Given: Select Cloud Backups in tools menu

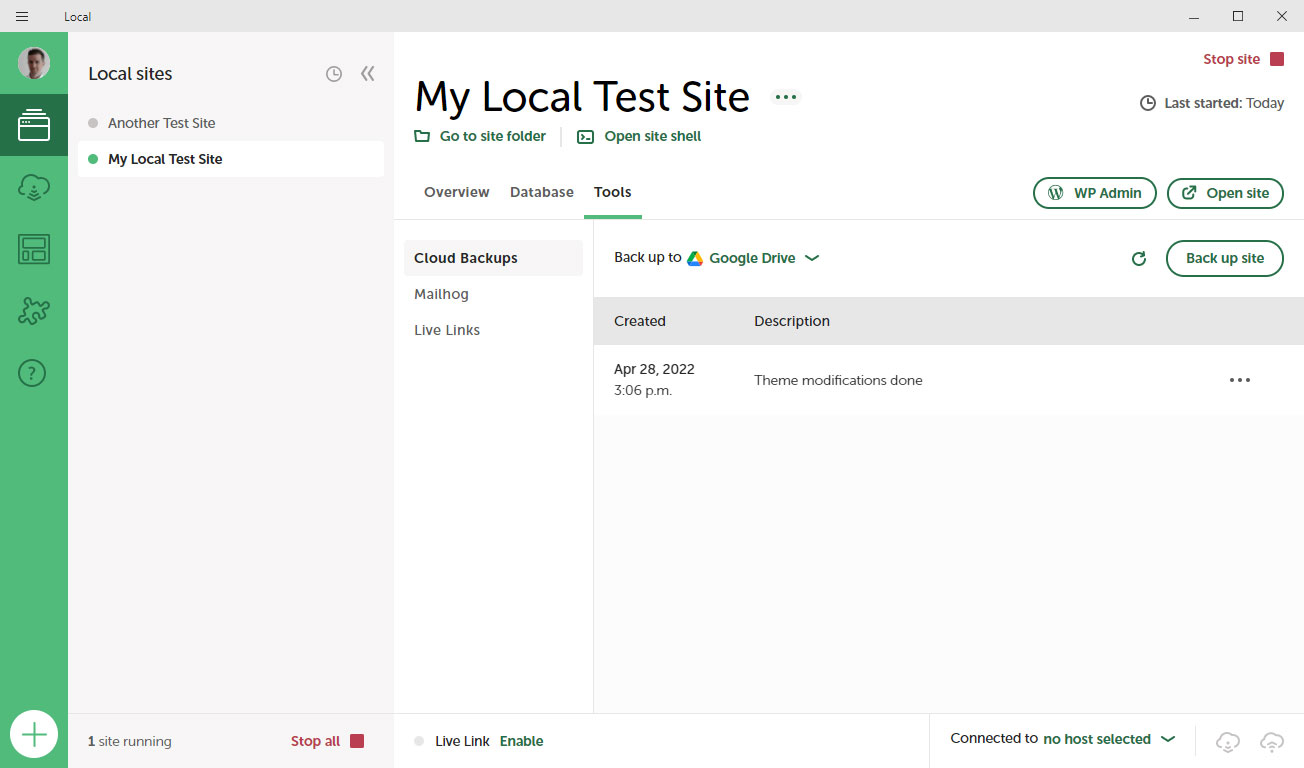Looking at the screenshot, I should pyautogui.click(x=493, y=258).
